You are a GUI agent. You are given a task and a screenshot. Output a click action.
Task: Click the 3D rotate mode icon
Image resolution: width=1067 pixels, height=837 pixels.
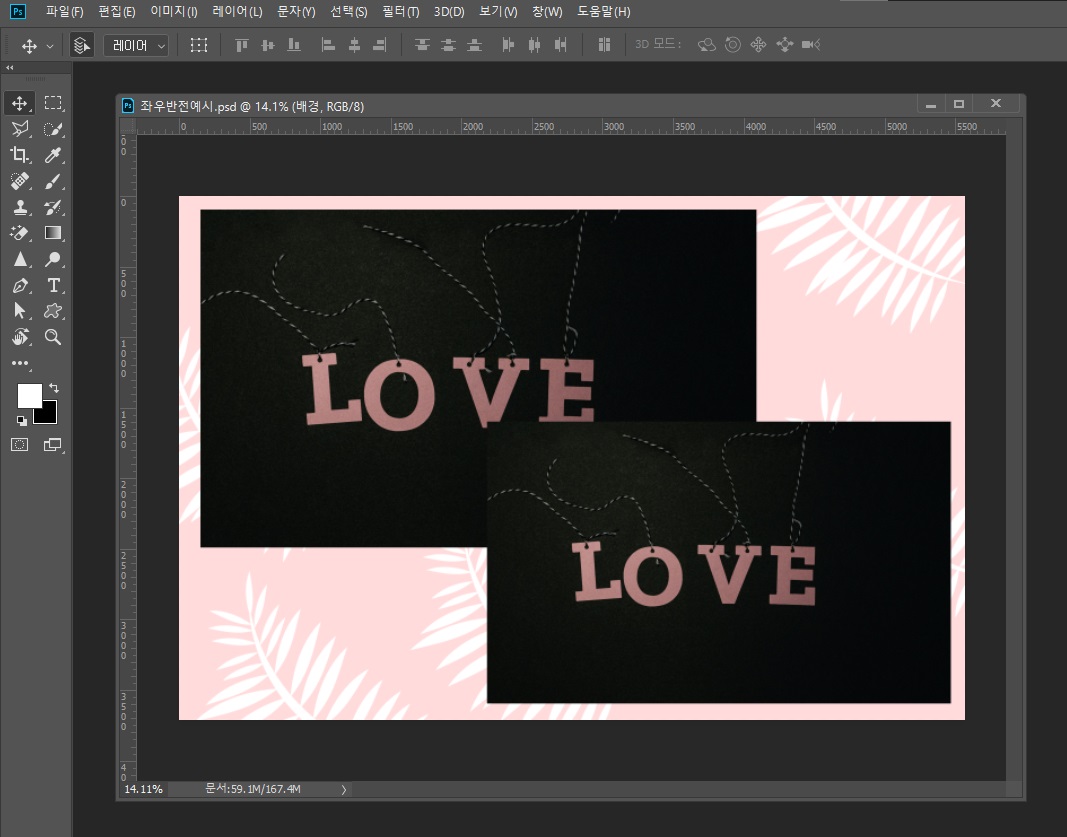707,45
